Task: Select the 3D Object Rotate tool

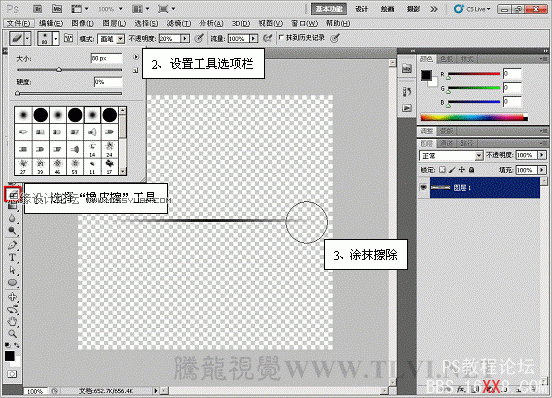Action: click(13, 297)
